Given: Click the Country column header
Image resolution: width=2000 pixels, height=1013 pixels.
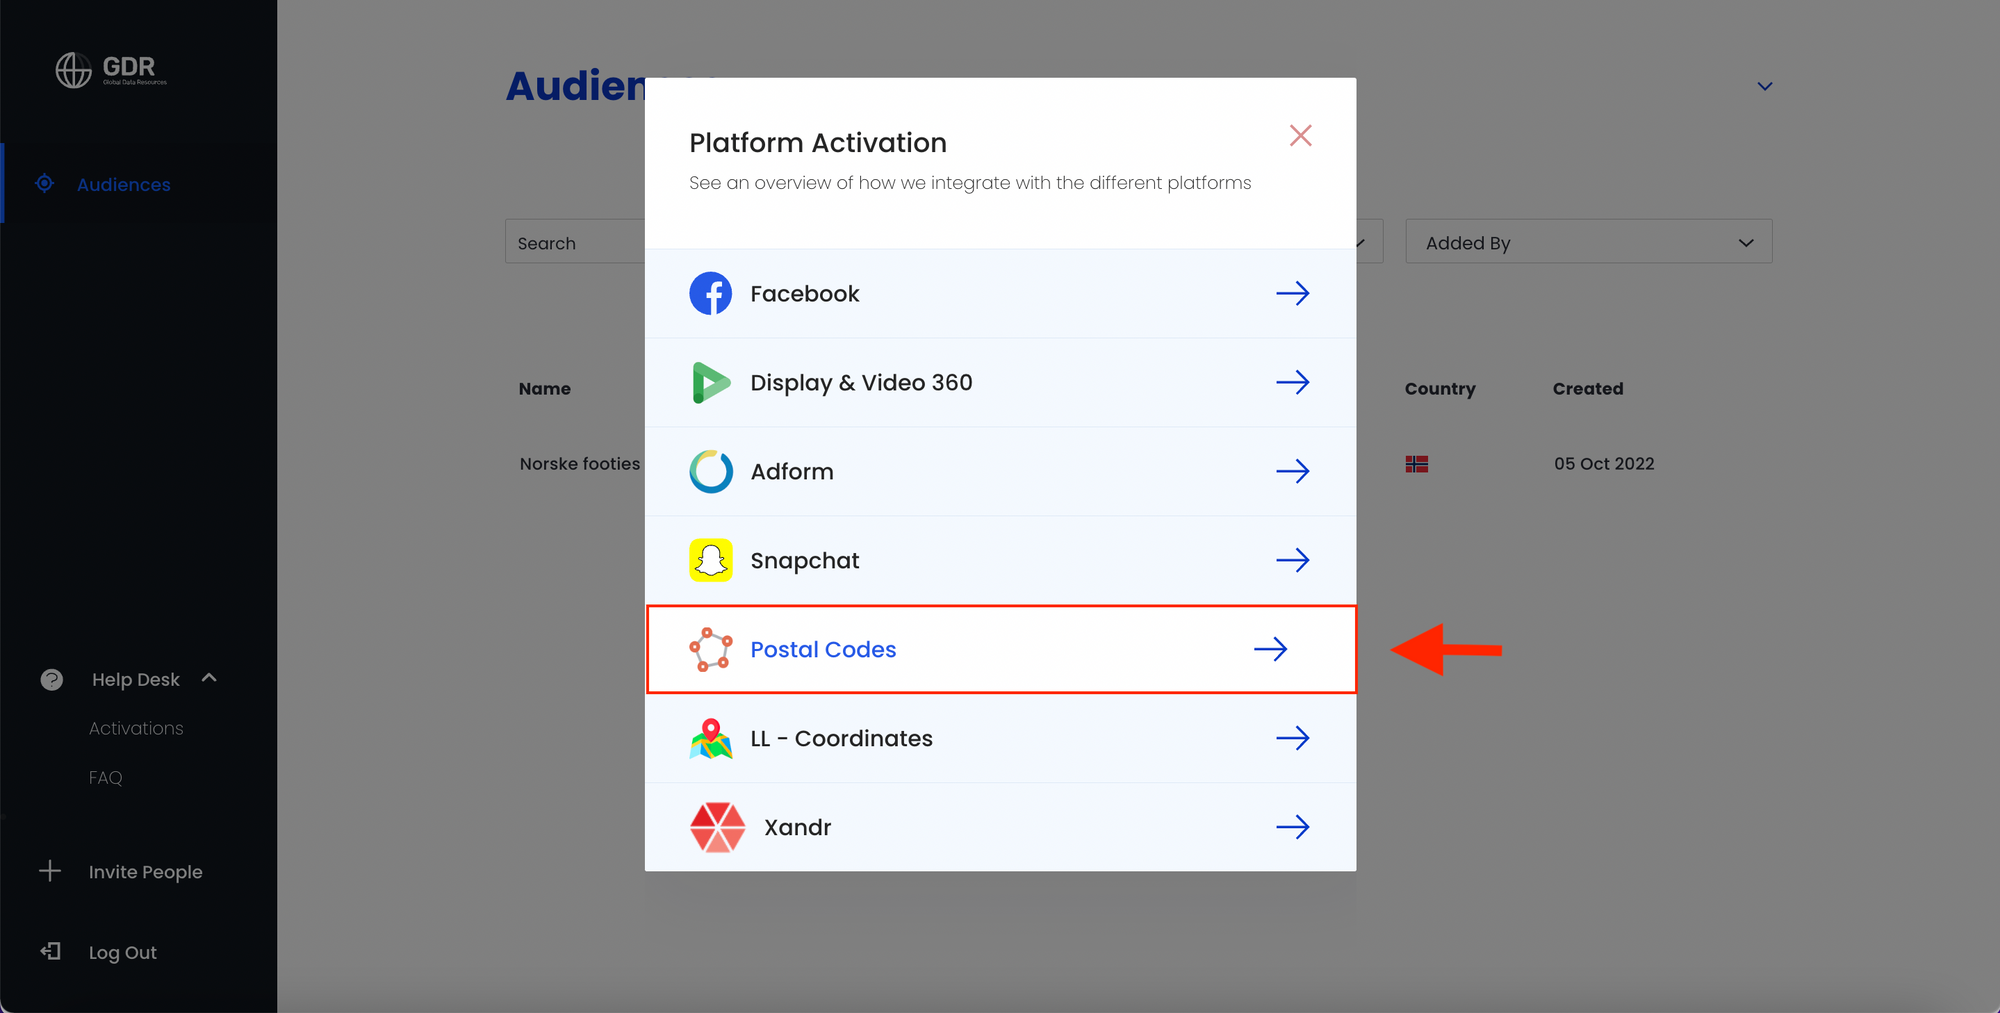Looking at the screenshot, I should click(x=1440, y=389).
